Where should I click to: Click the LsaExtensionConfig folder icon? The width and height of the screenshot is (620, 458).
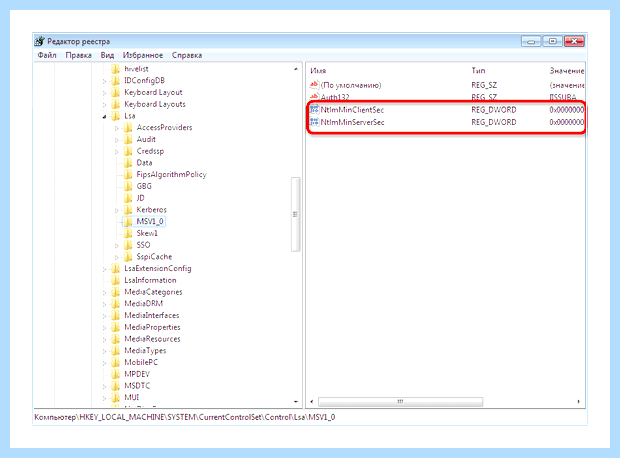point(115,269)
